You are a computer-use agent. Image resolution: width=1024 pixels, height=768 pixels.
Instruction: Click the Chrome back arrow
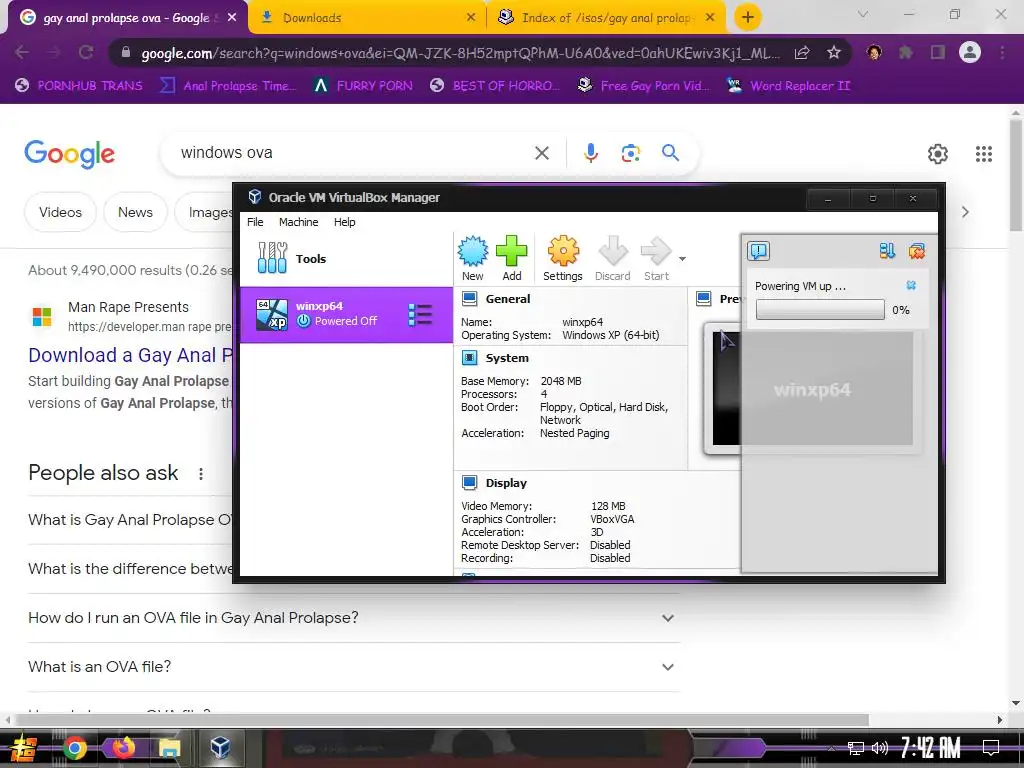coord(21,52)
